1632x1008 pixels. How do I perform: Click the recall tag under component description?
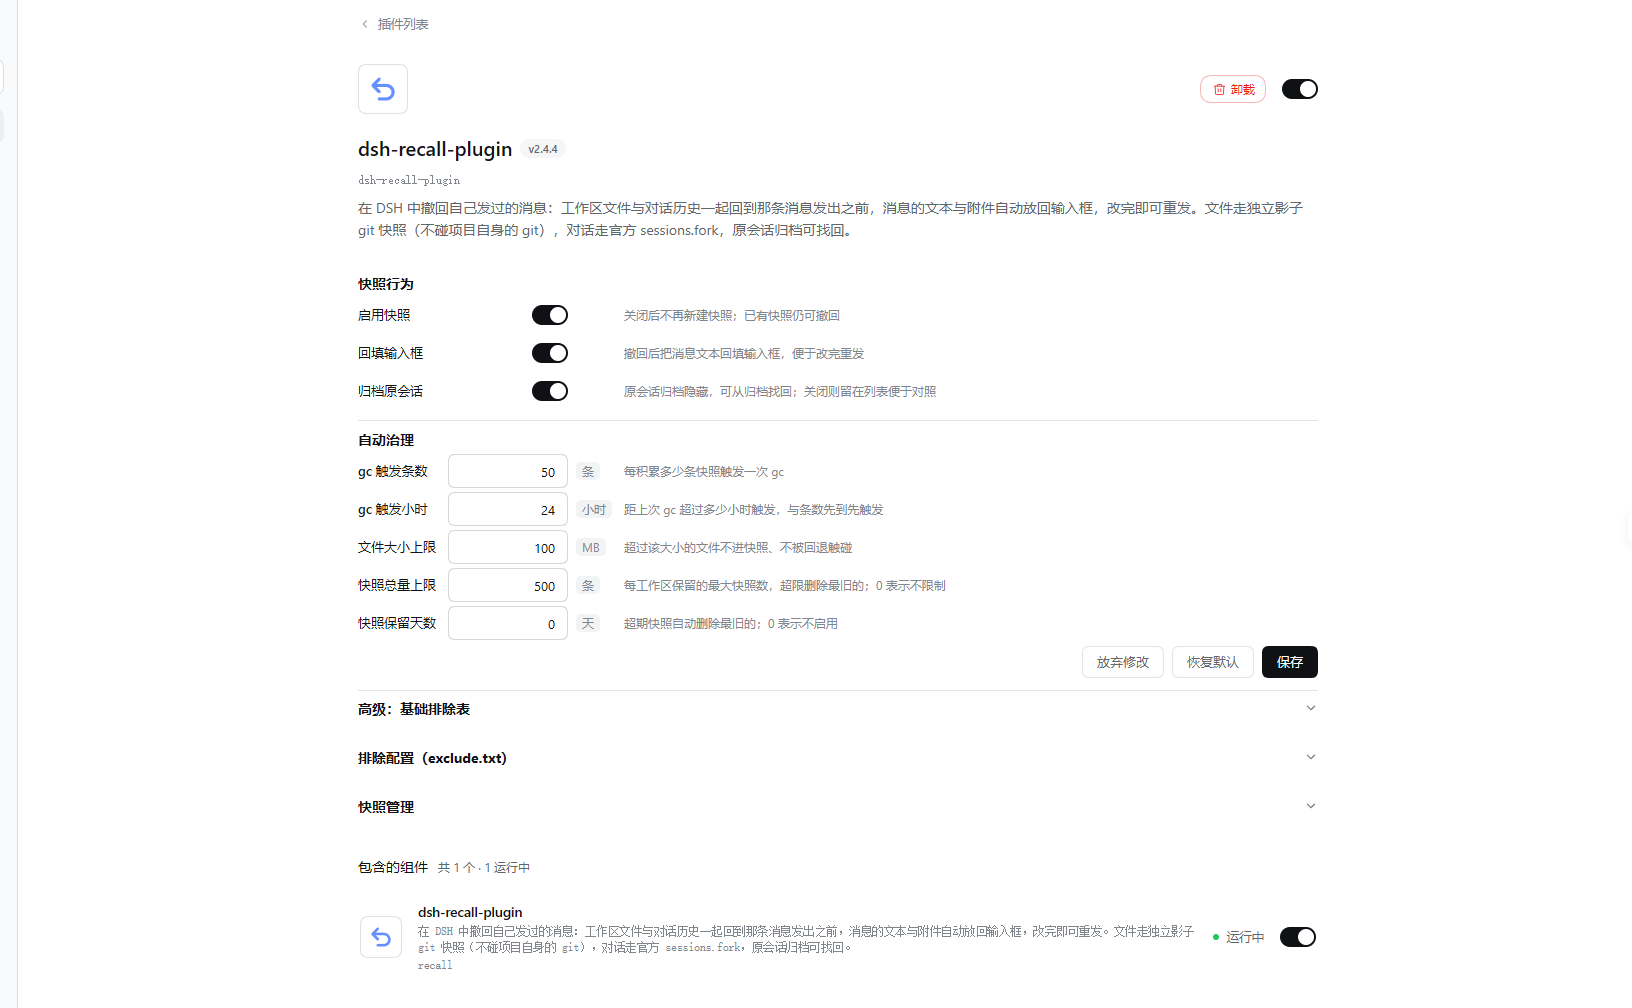tap(435, 965)
